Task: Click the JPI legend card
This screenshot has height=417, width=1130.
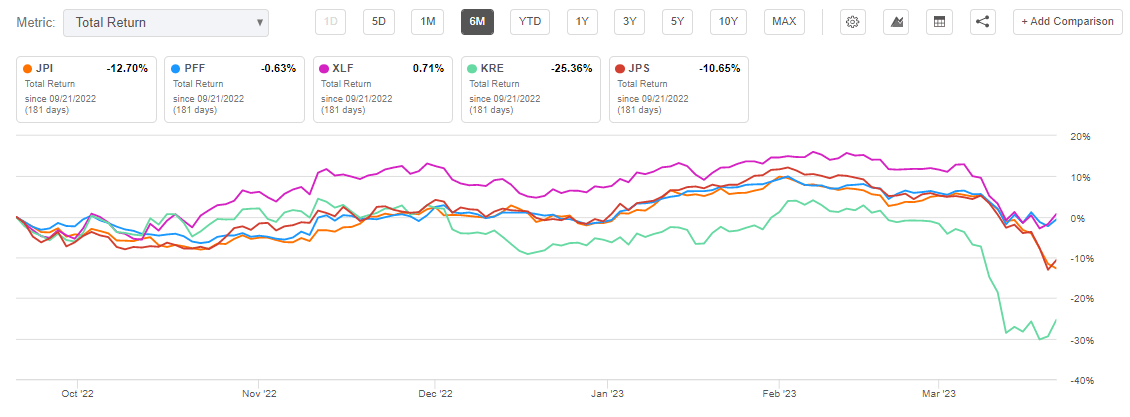Action: 86,89
